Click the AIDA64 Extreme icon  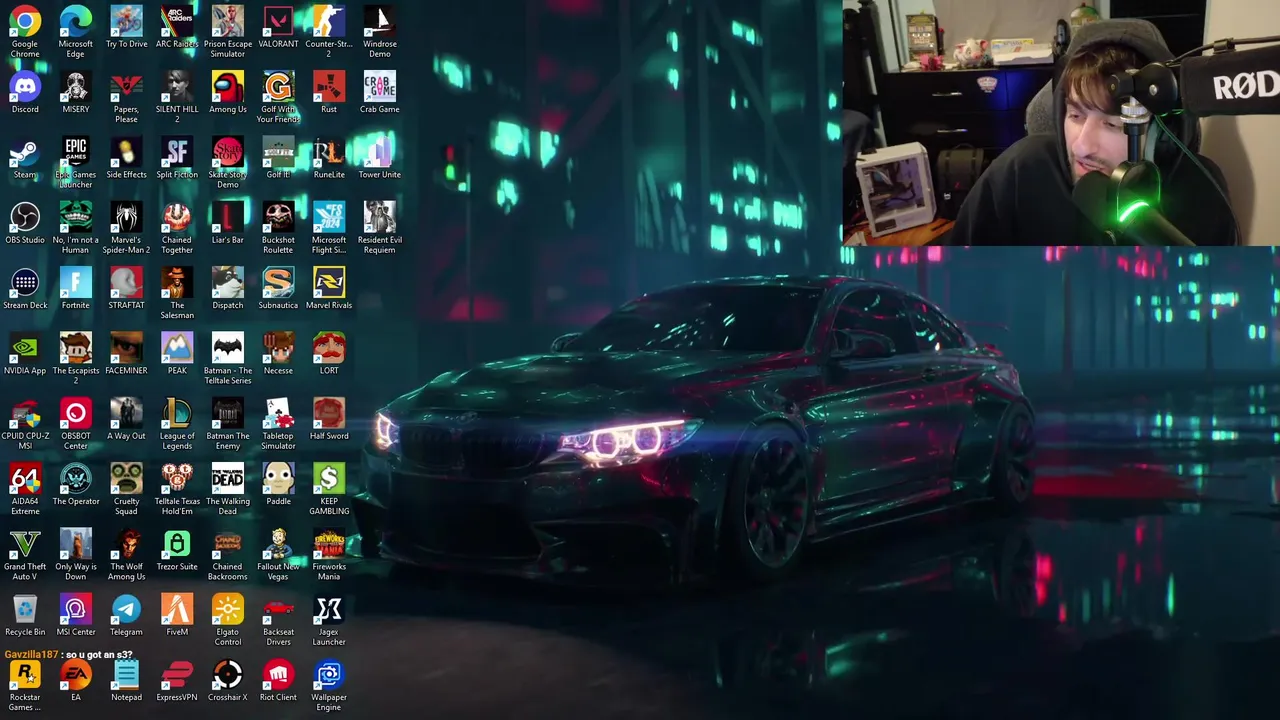(x=25, y=478)
